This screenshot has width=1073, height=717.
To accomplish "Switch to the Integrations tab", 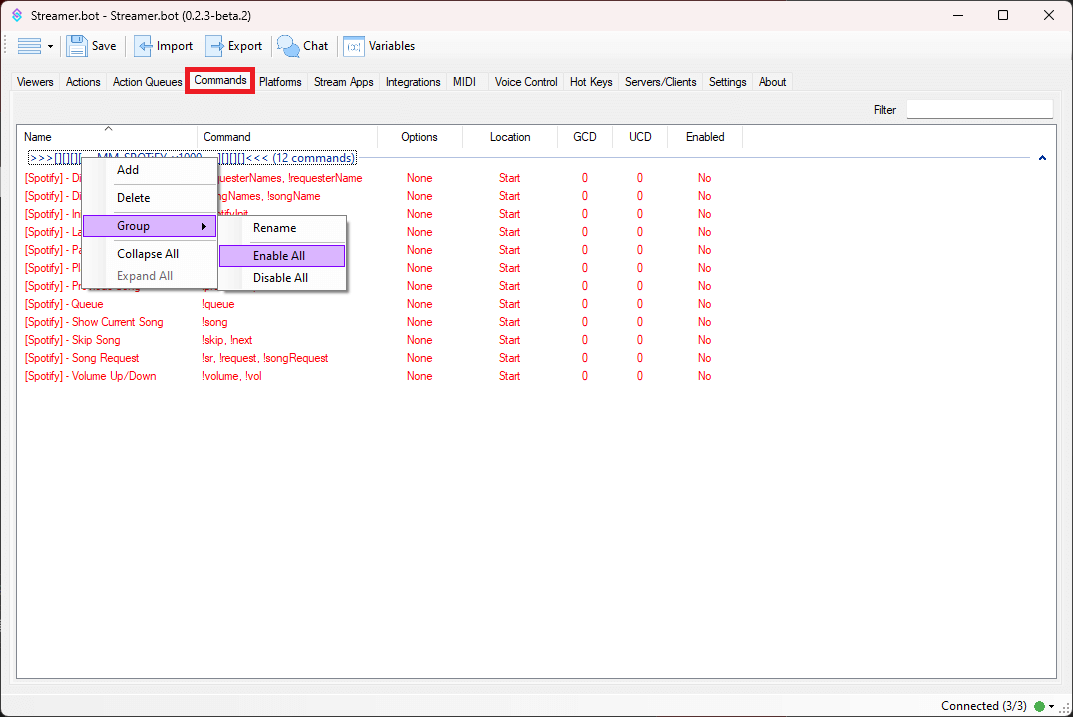I will point(413,81).
